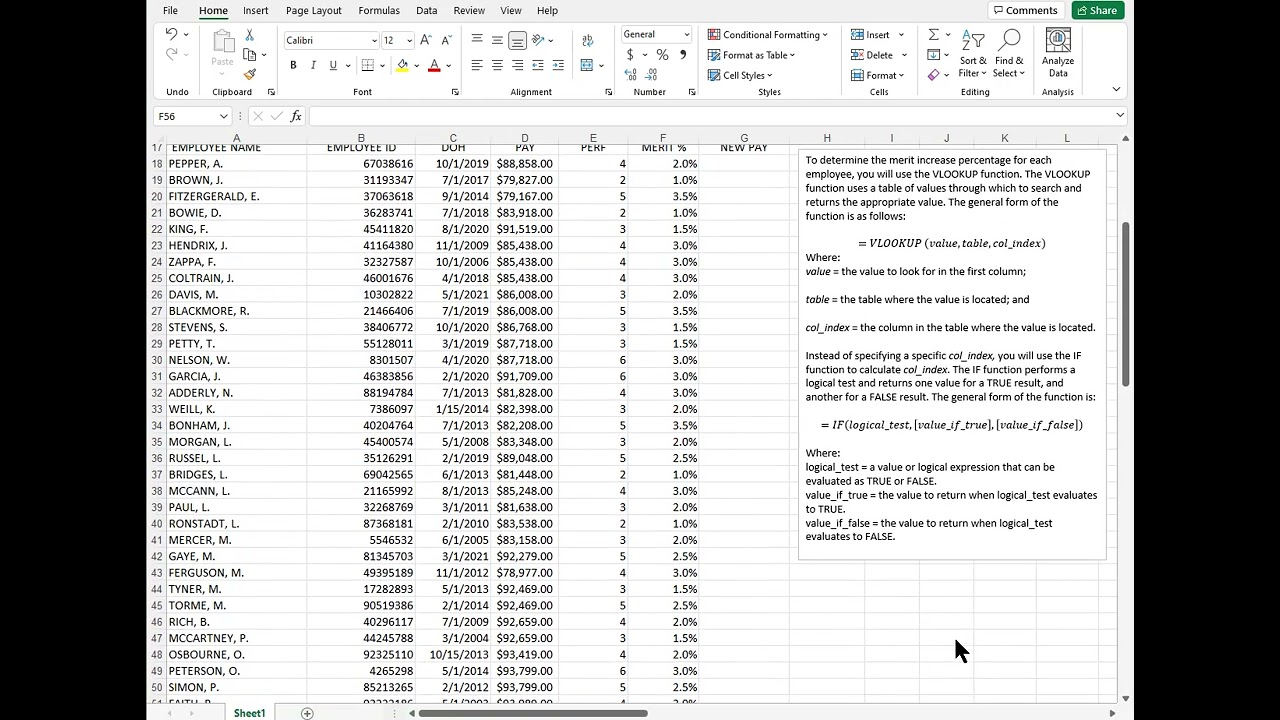
Task: Click the Decrease Indent icon
Action: tap(538, 65)
